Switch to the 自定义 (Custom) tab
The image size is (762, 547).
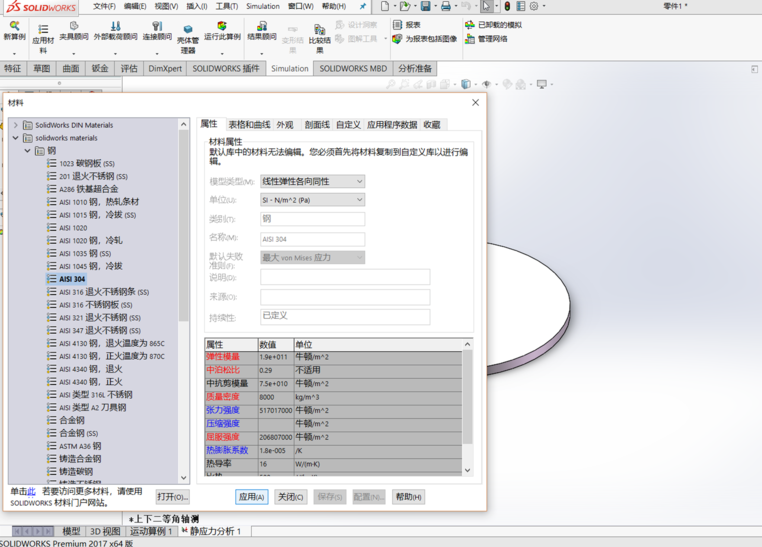point(348,125)
